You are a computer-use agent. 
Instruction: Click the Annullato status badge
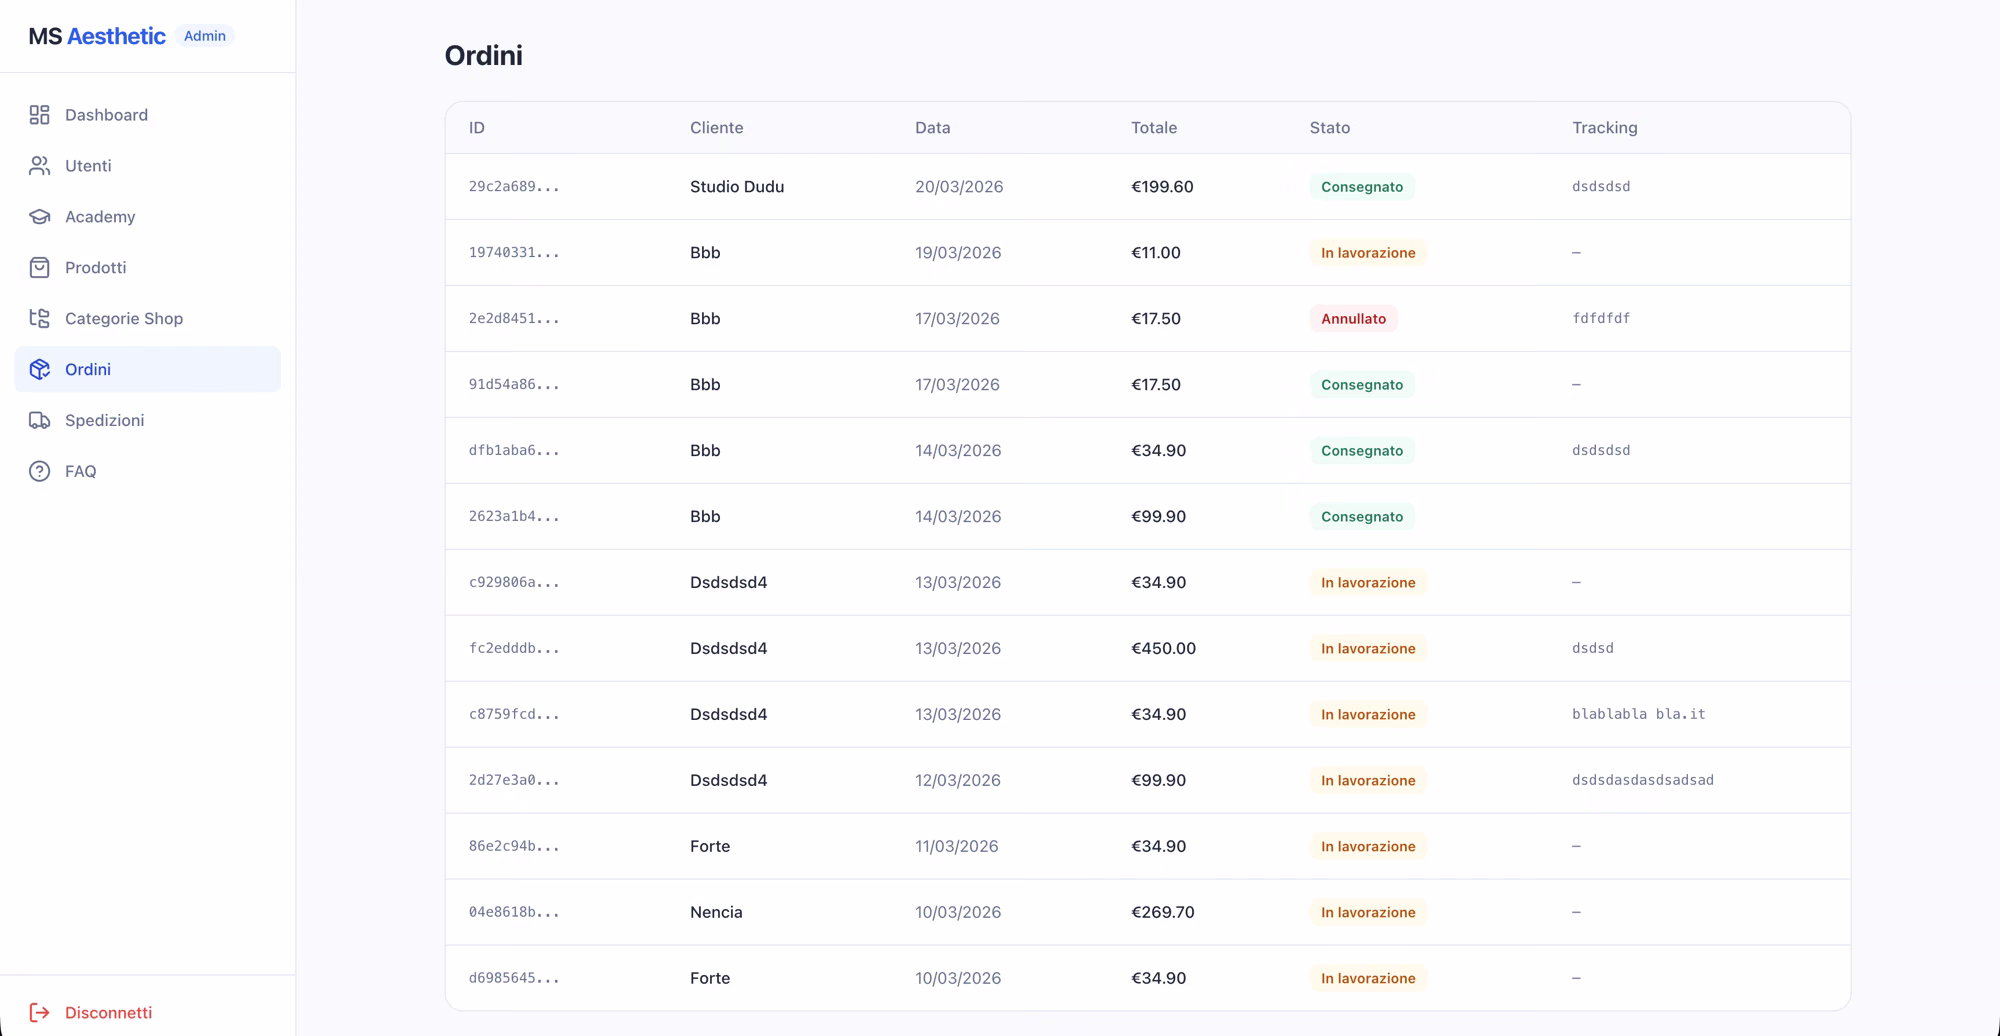(1353, 319)
